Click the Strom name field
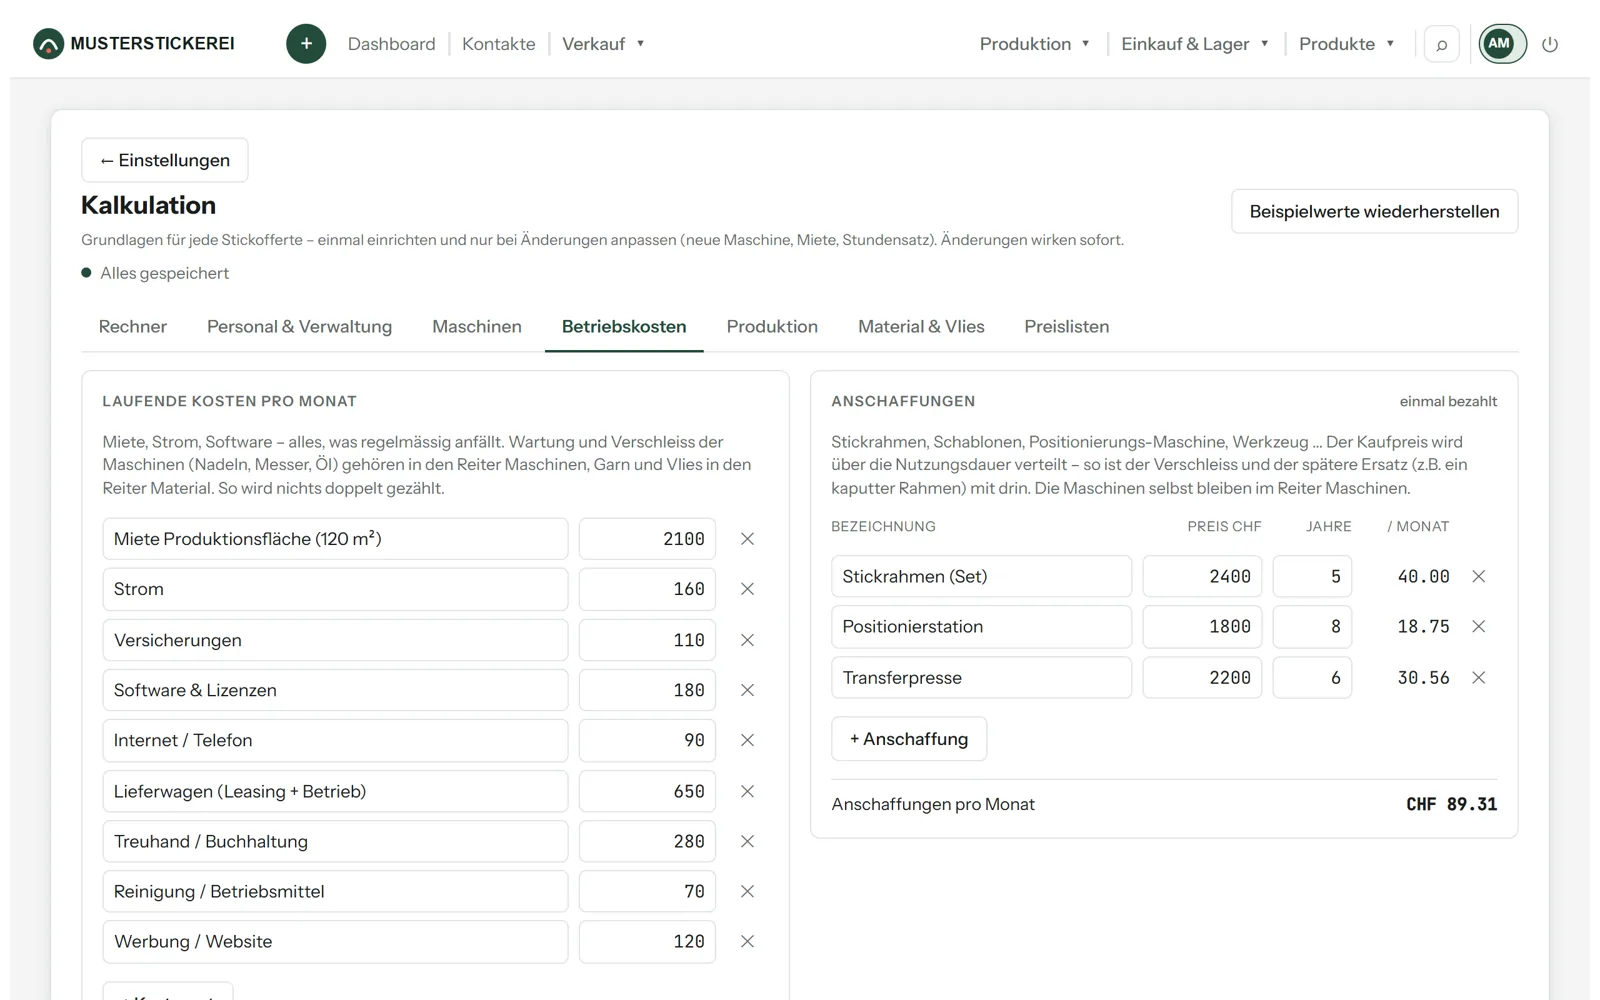The height and width of the screenshot is (1000, 1600). [335, 589]
